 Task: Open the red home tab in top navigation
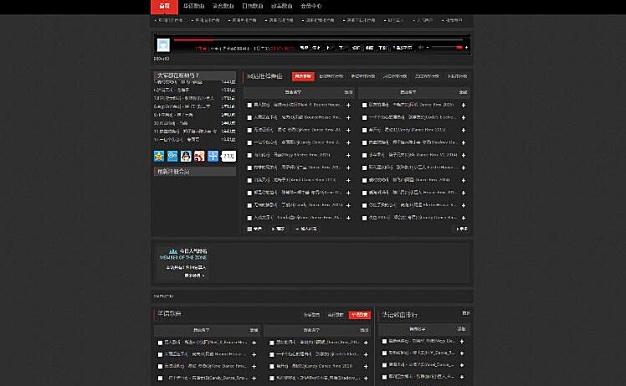point(164,6)
